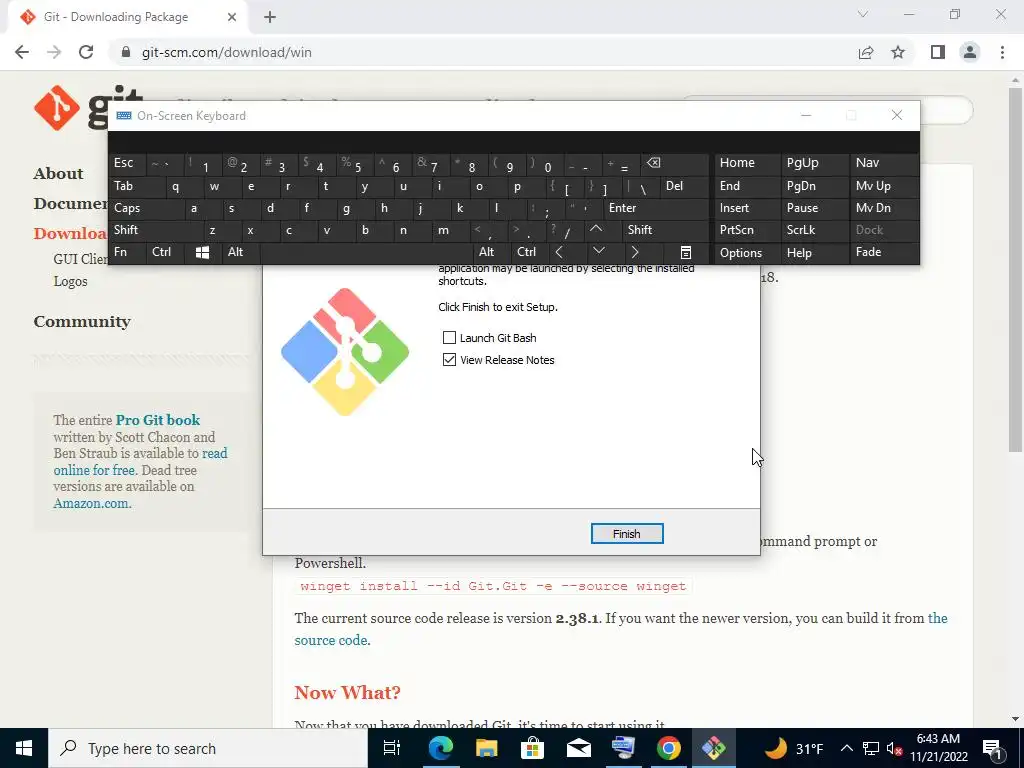Click the Esc key on On-Screen Keyboard
Screen dimensions: 1024x768
127,163
